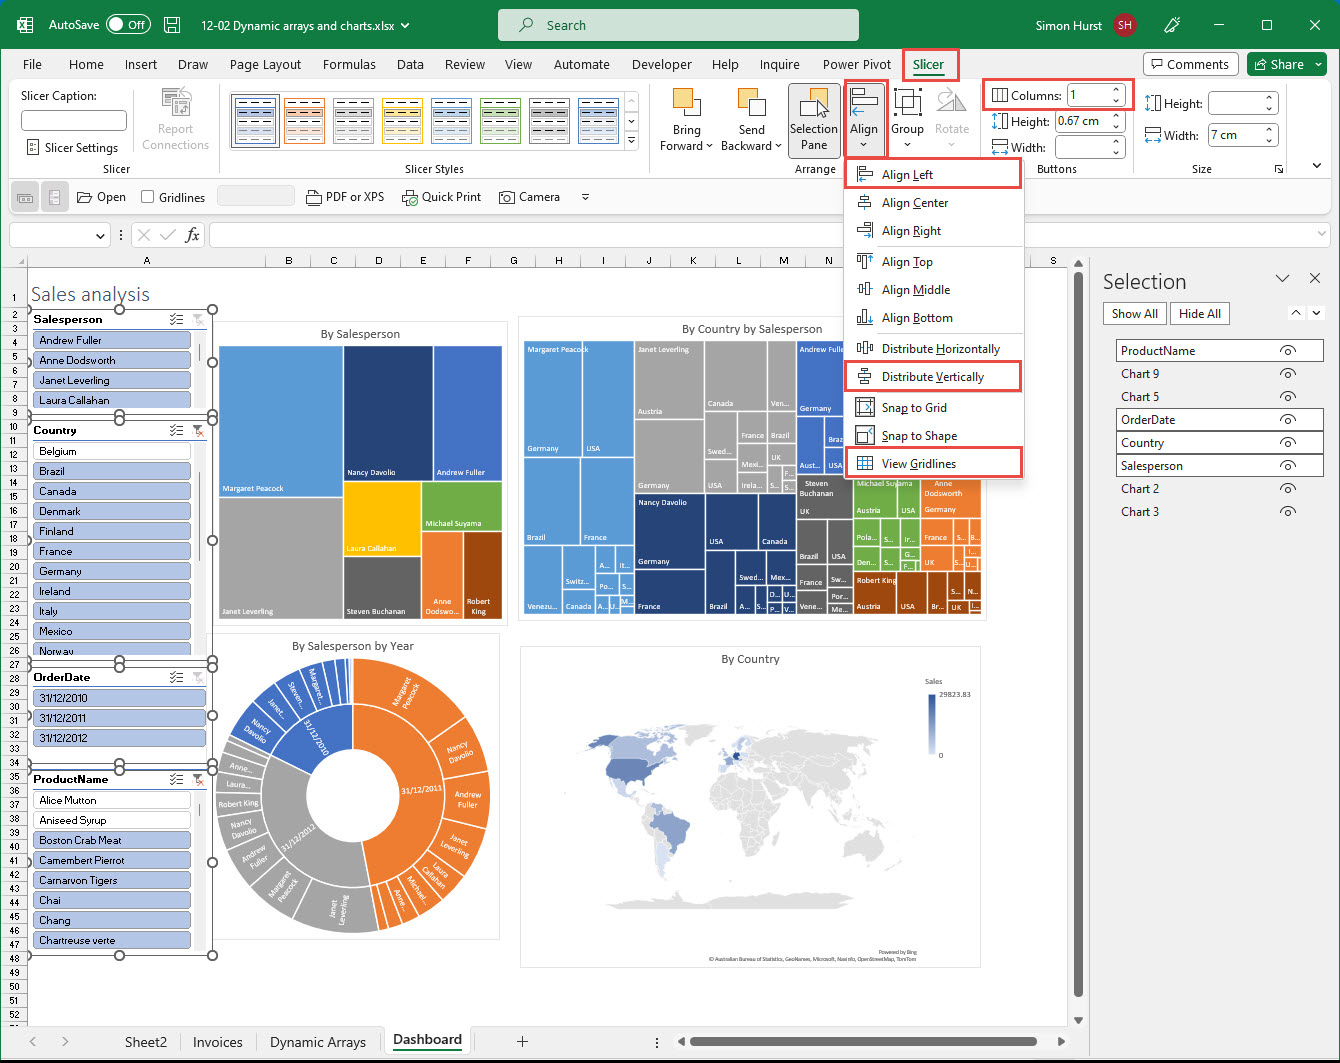This screenshot has width=1340, height=1063.
Task: Click the Slicer Settings link
Action: [x=79, y=147]
